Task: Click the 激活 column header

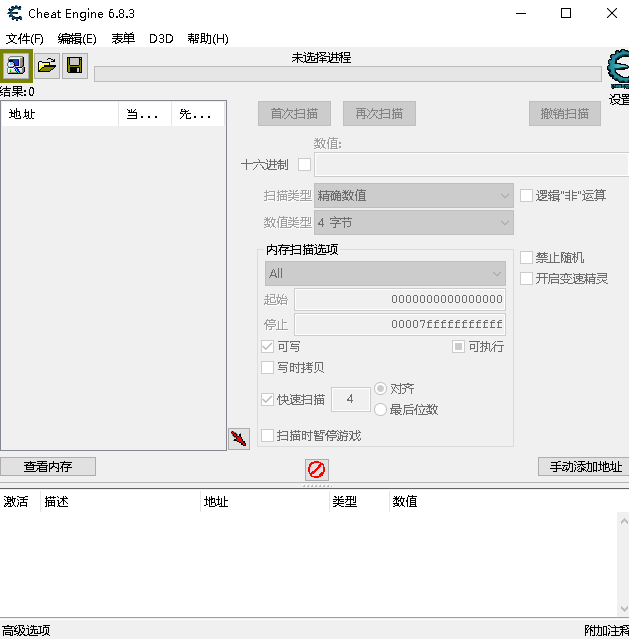Action: coord(20,502)
